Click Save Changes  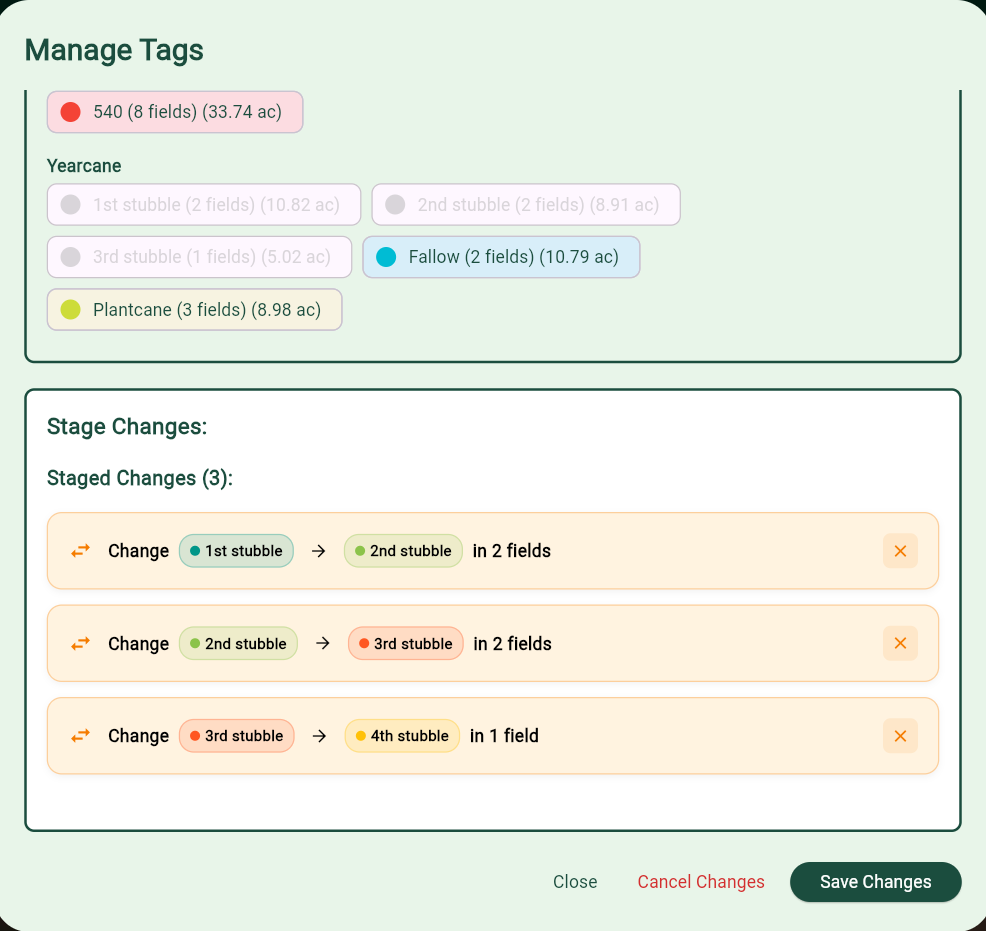875,882
